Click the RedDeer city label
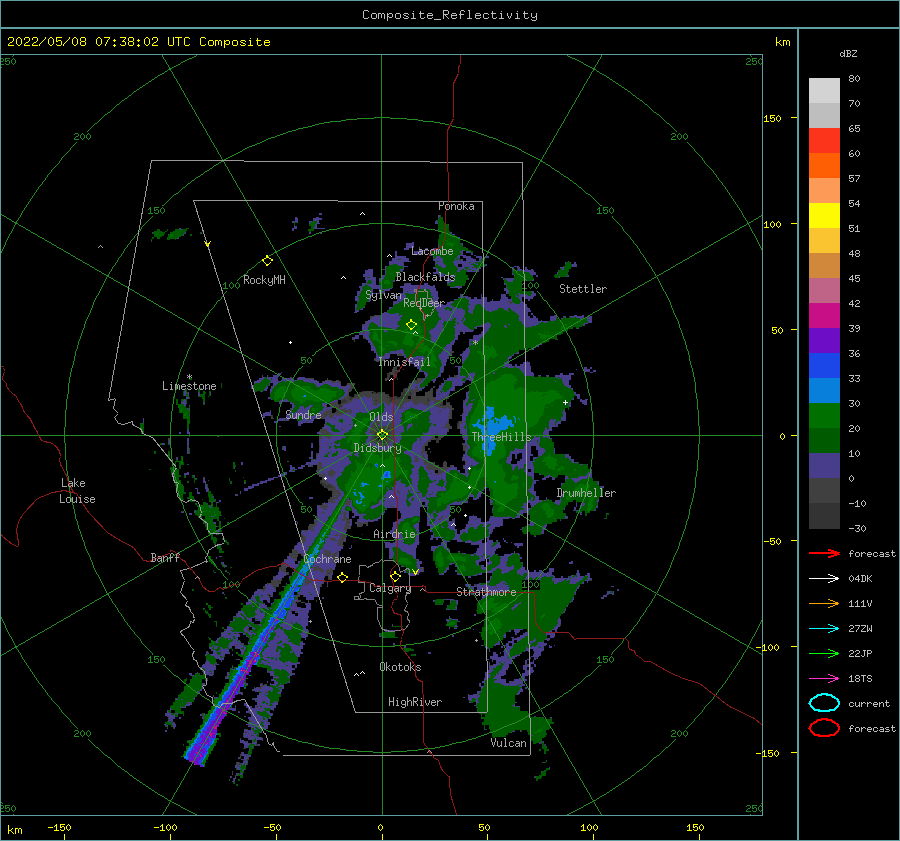 point(424,303)
